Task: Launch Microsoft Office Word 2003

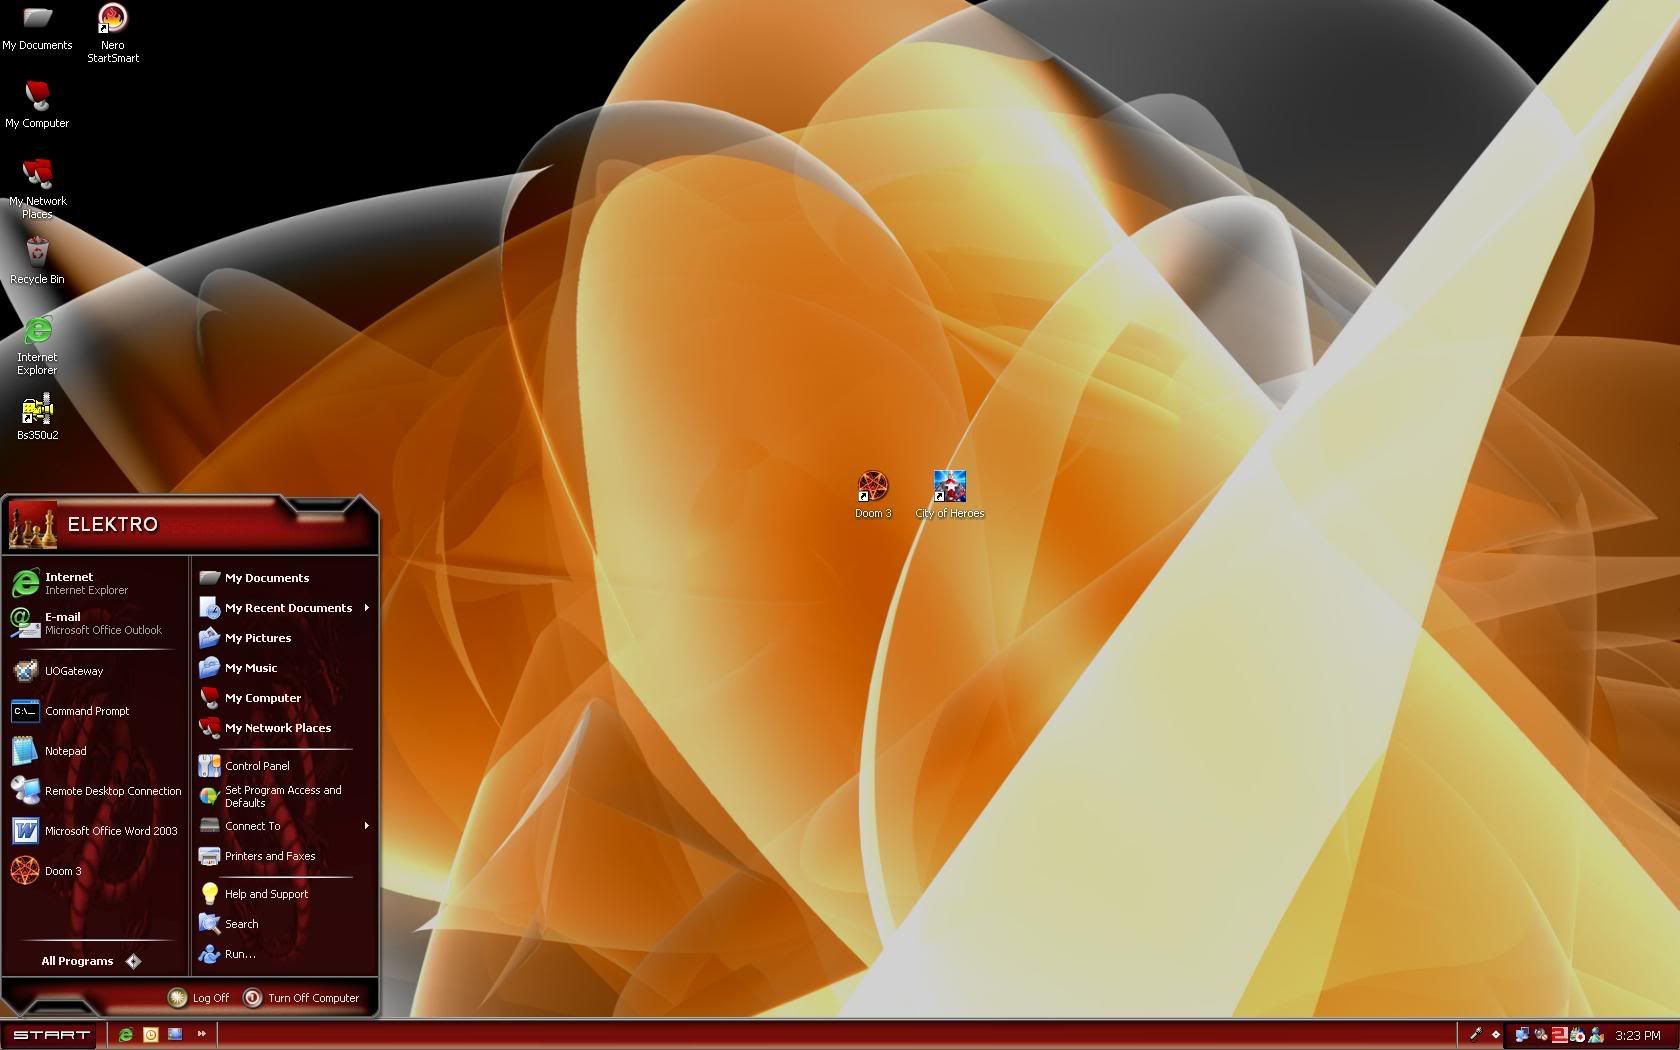Action: click(x=96, y=831)
